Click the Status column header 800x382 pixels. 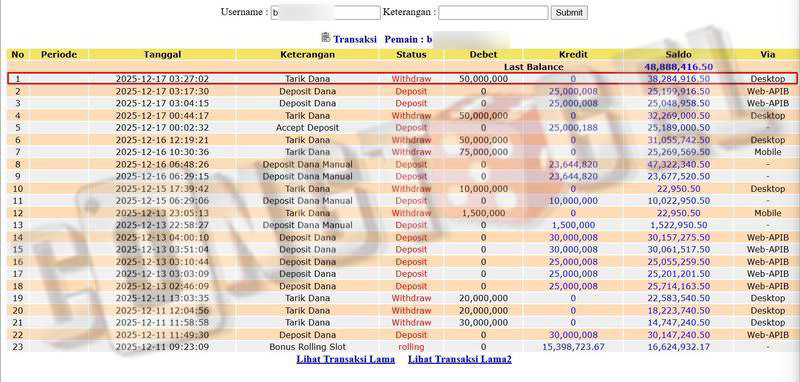click(411, 55)
